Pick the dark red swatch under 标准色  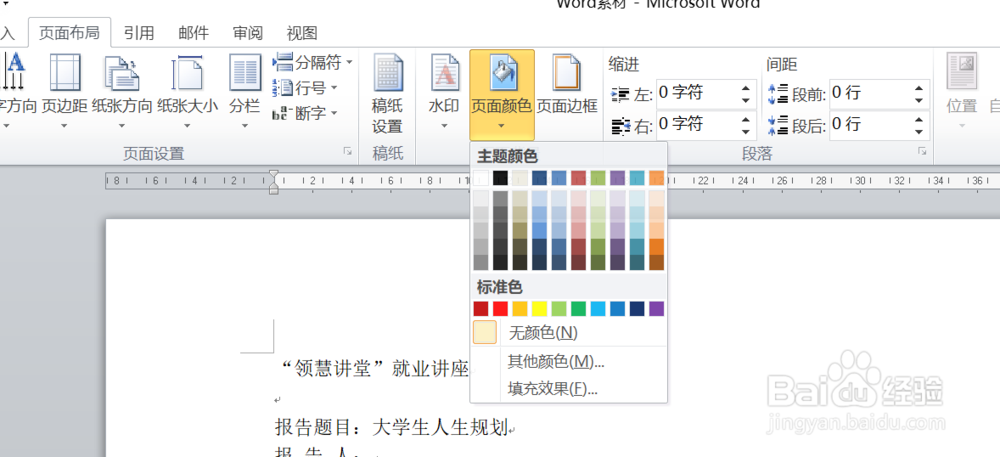(x=481, y=309)
